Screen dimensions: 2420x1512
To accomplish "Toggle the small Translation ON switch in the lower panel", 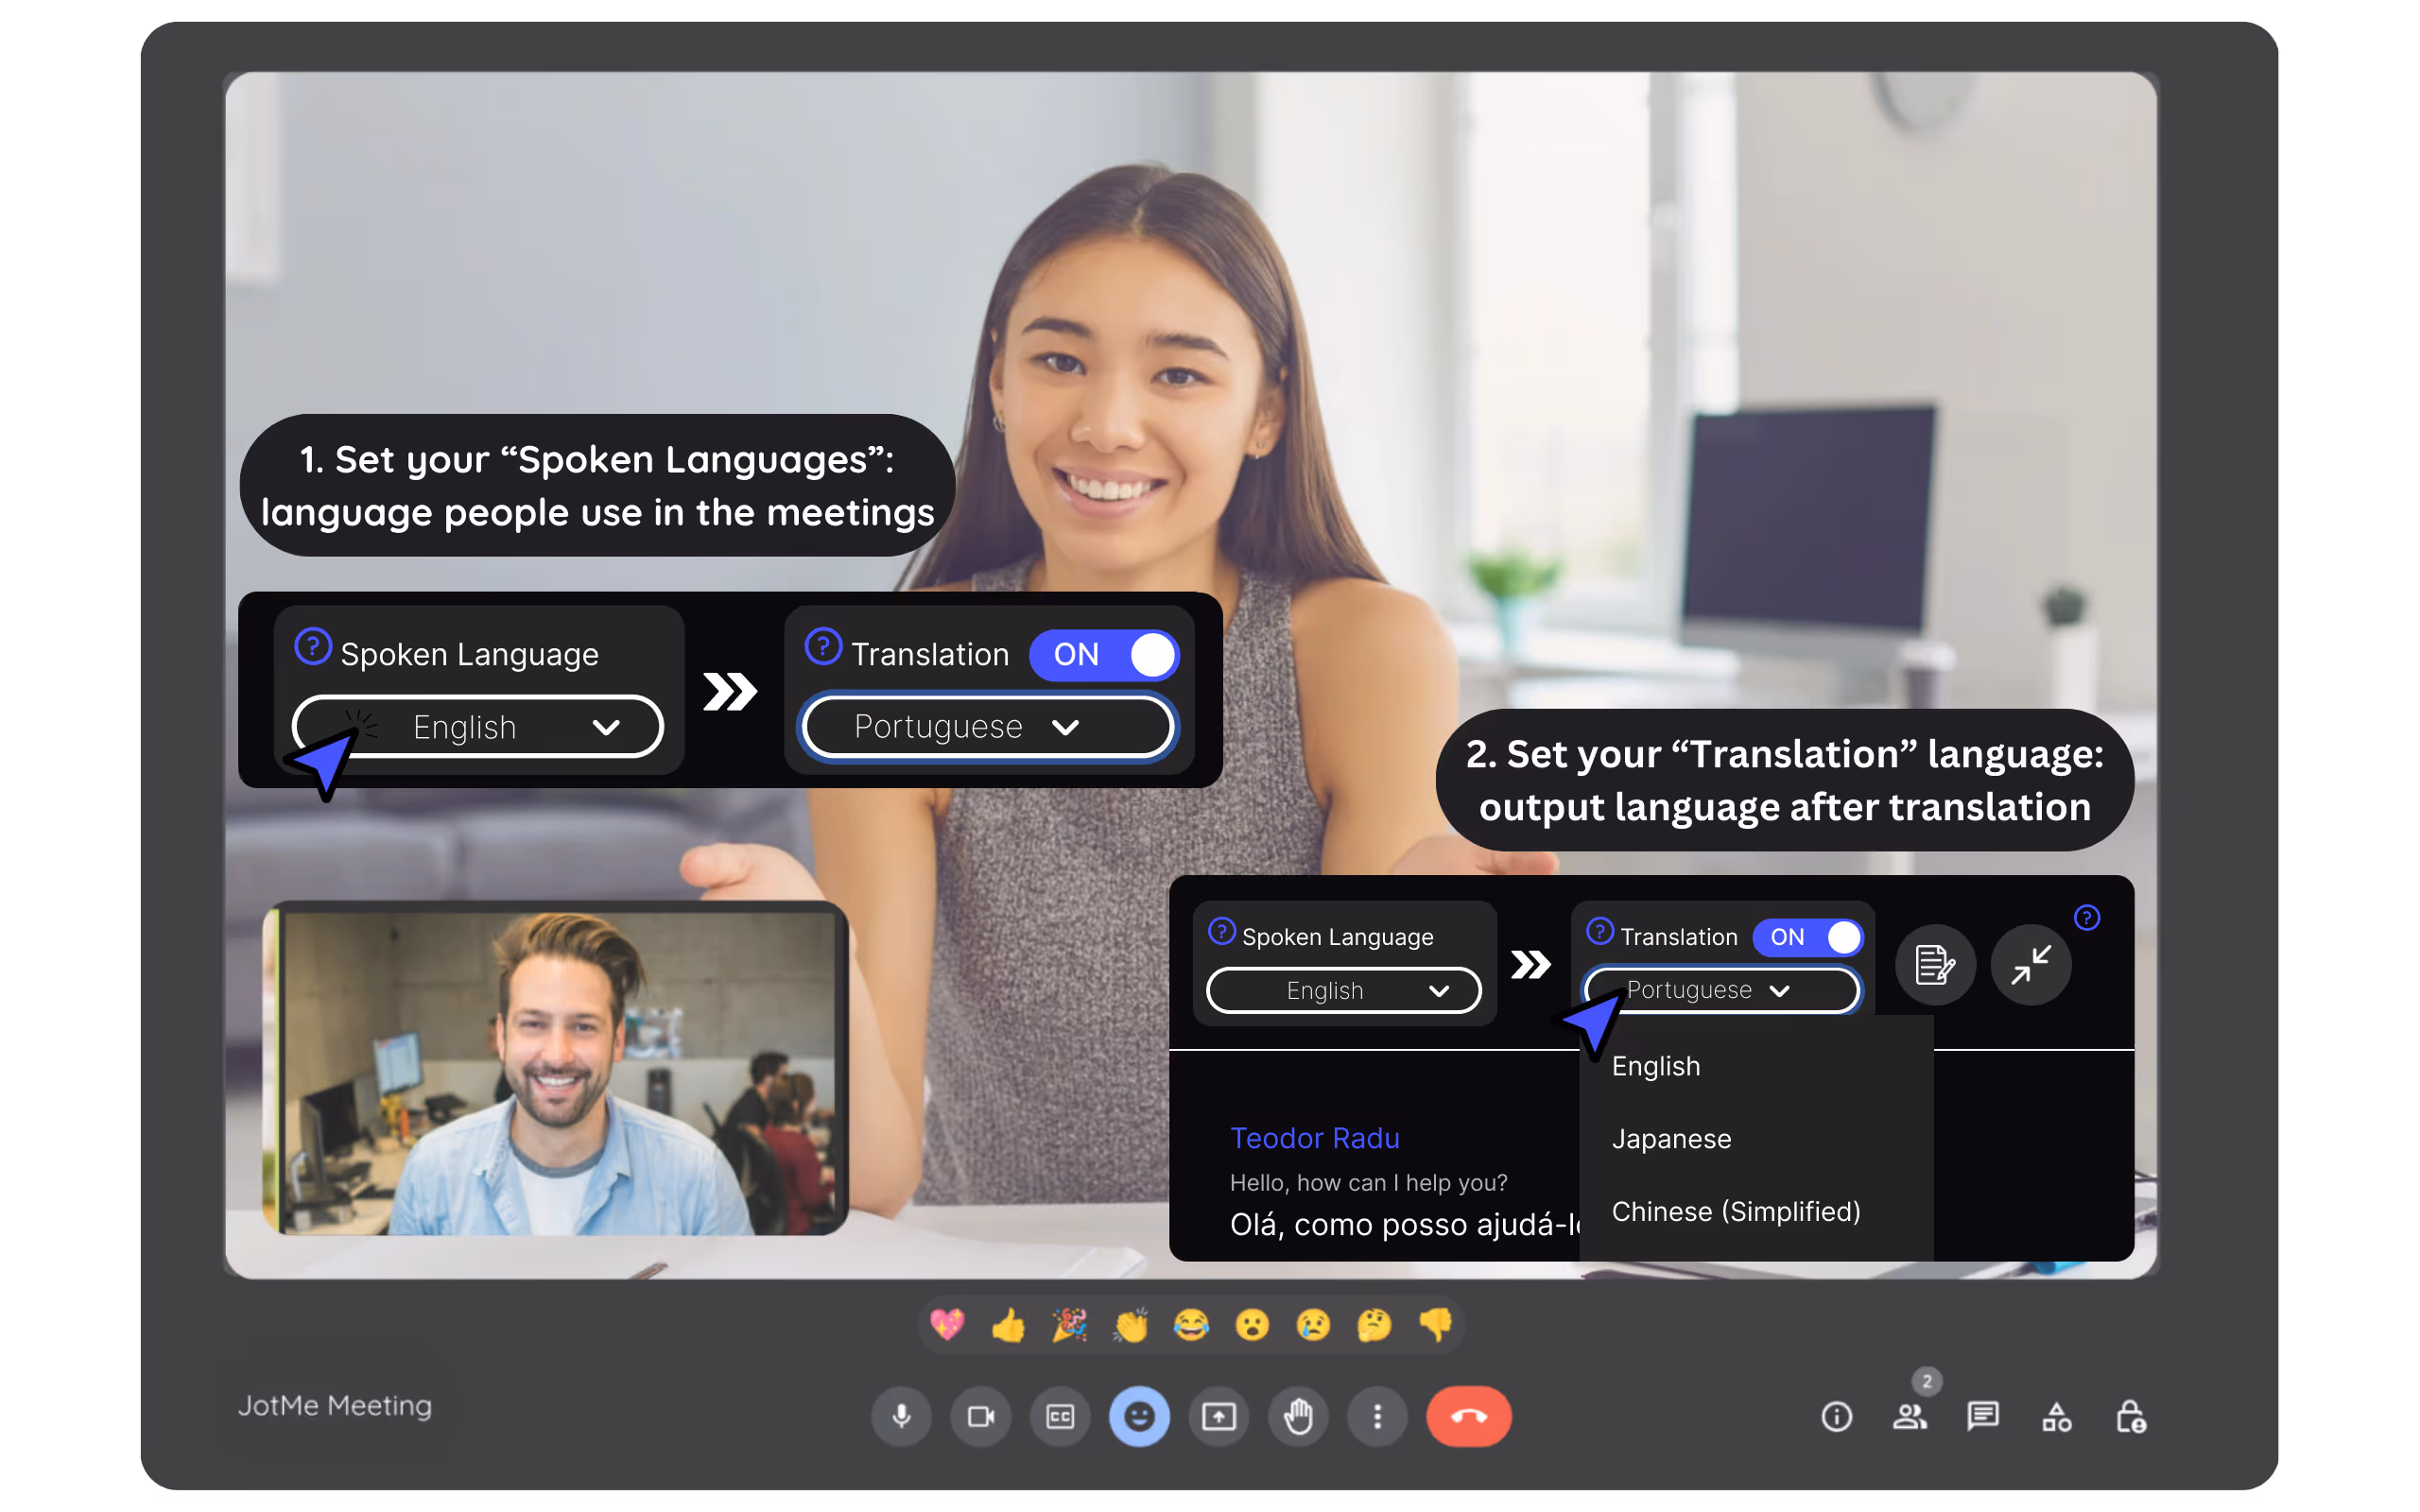I will (x=1808, y=937).
